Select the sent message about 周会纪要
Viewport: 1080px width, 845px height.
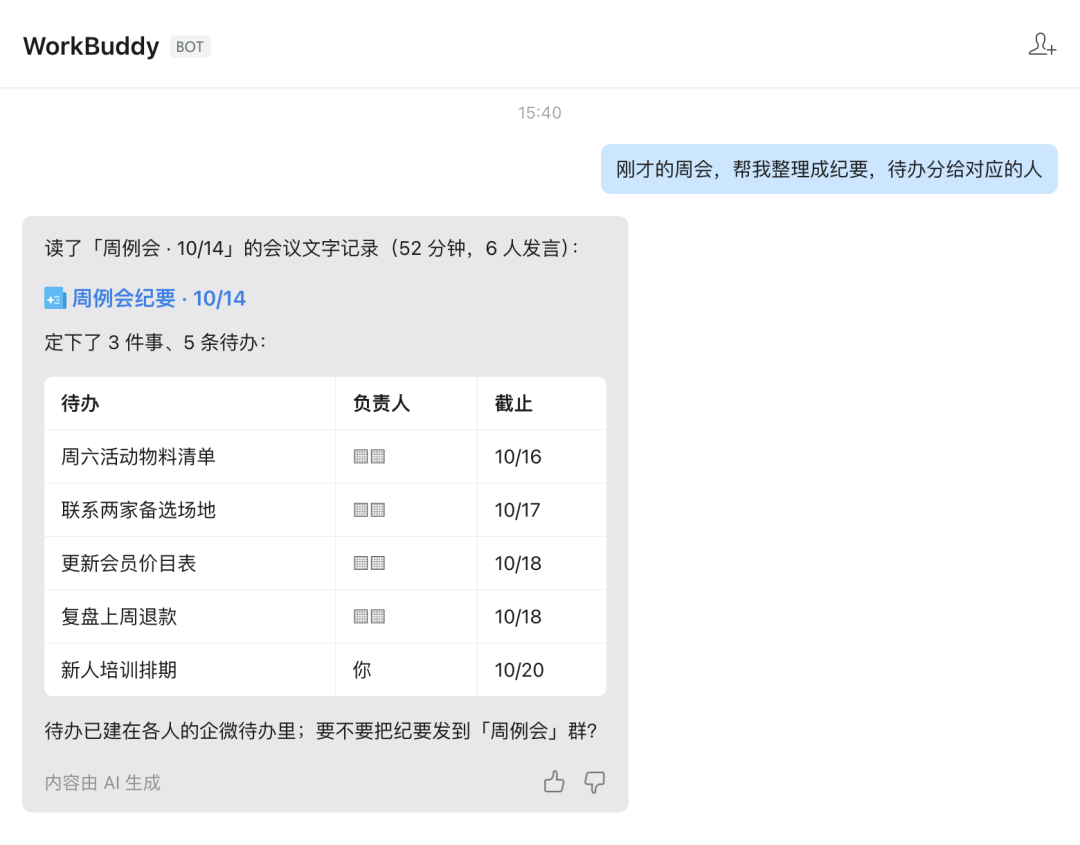(829, 169)
